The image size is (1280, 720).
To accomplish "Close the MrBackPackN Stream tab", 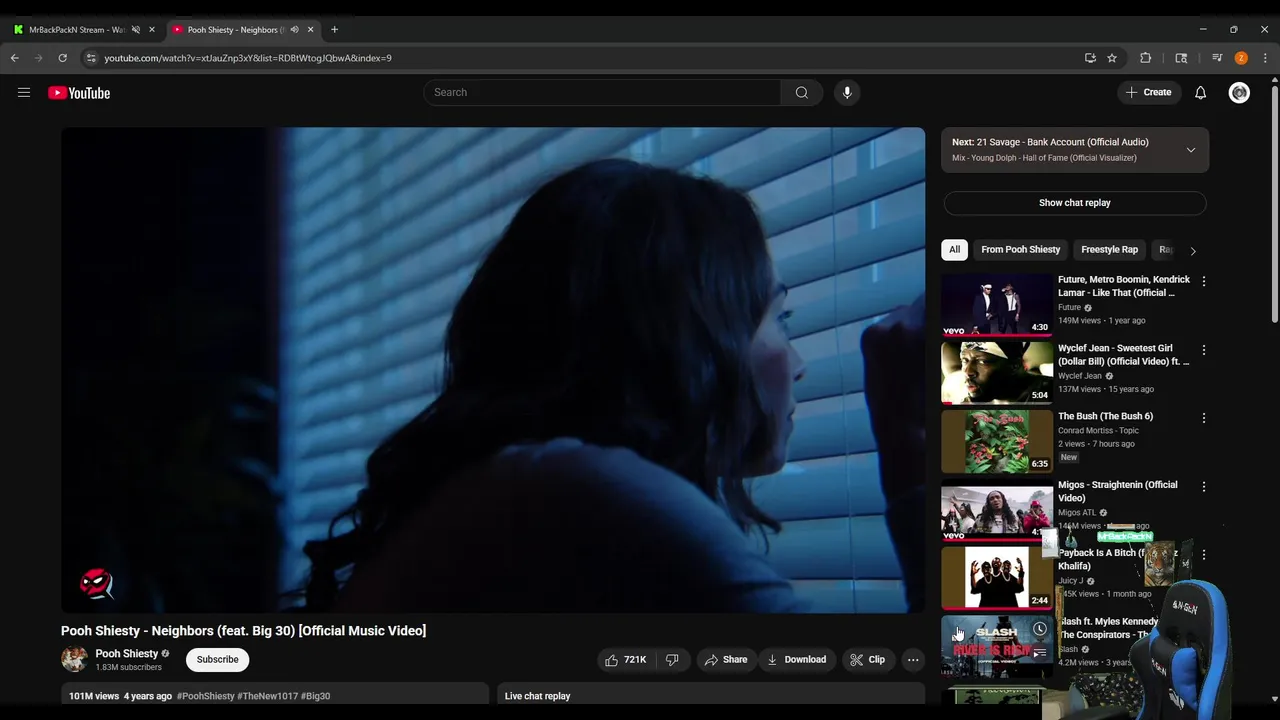I will tap(152, 30).
